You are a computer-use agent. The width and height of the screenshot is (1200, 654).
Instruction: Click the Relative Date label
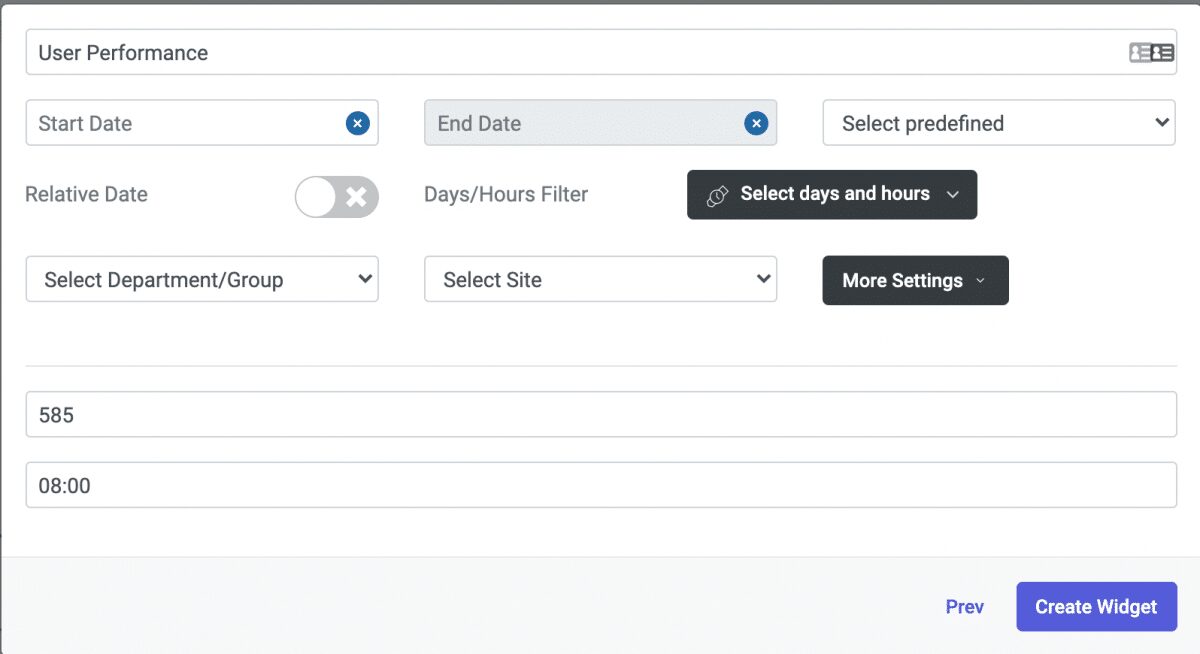click(x=86, y=194)
